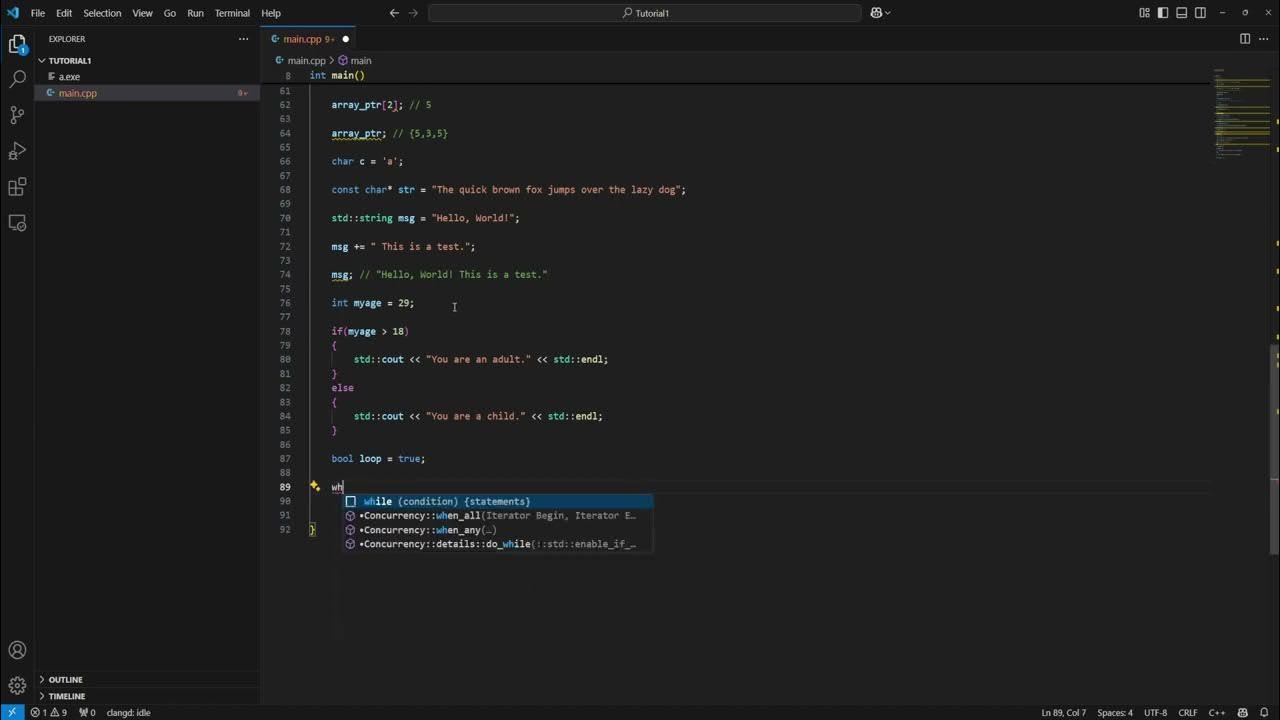
Task: Click UTF-8 encoding status item
Action: pyautogui.click(x=1155, y=712)
